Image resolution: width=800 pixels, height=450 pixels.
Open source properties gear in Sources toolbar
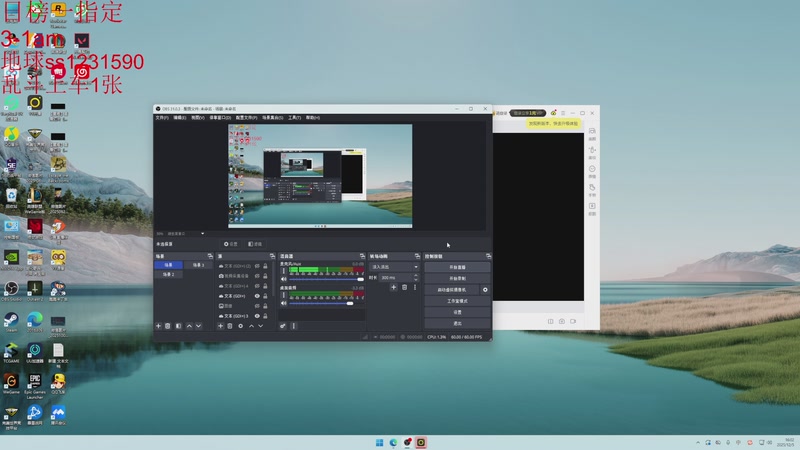tap(240, 326)
